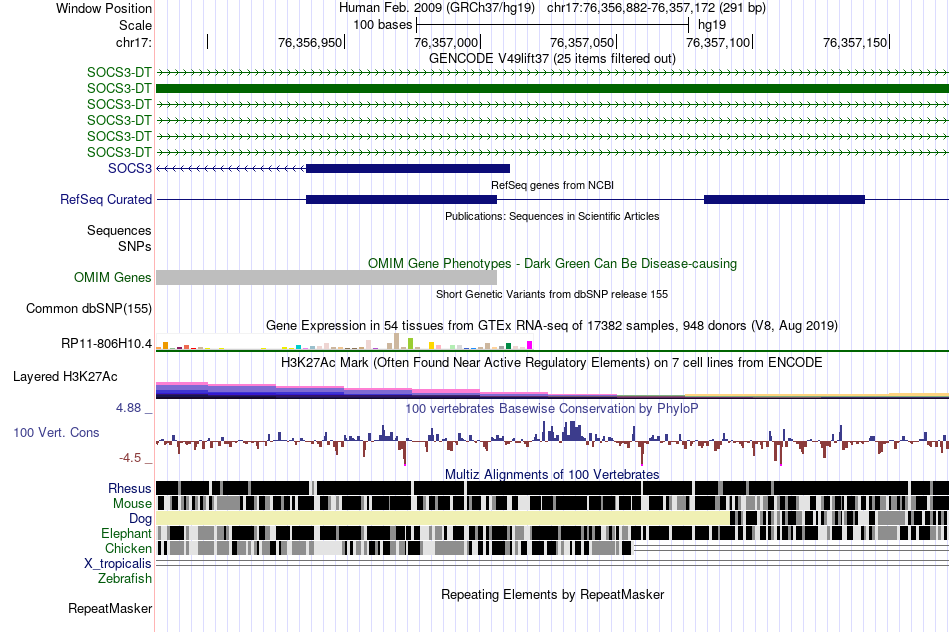Image resolution: width=950 pixels, height=632 pixels.
Task: Click the Sequences track label
Action: tap(119, 230)
